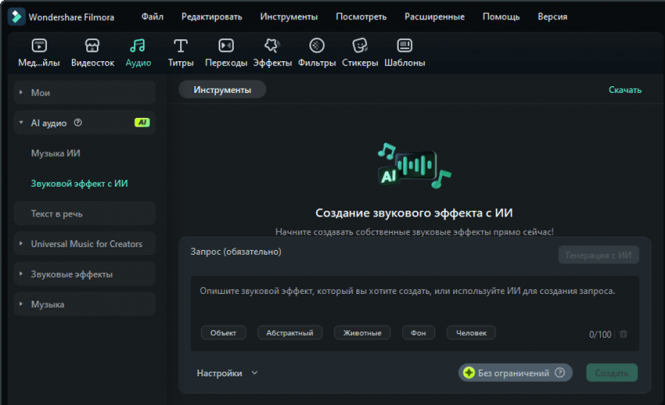Open the Шаблоны templates icon

click(404, 46)
